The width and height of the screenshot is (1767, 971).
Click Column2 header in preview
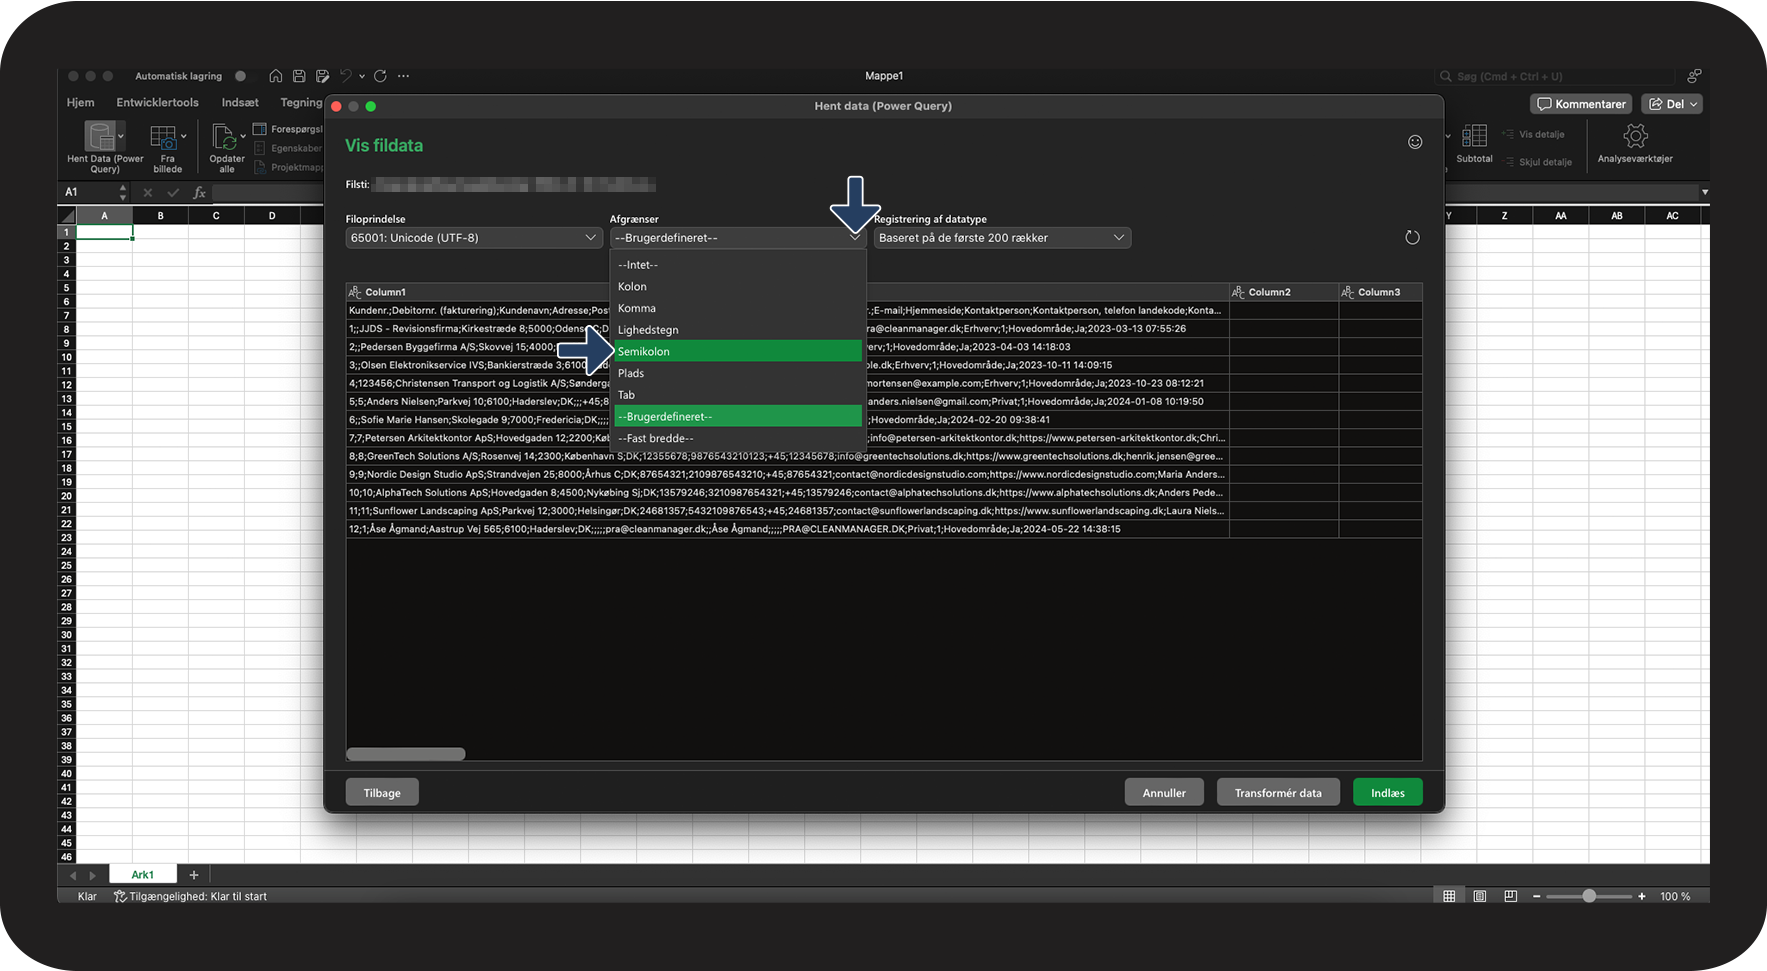point(1284,292)
